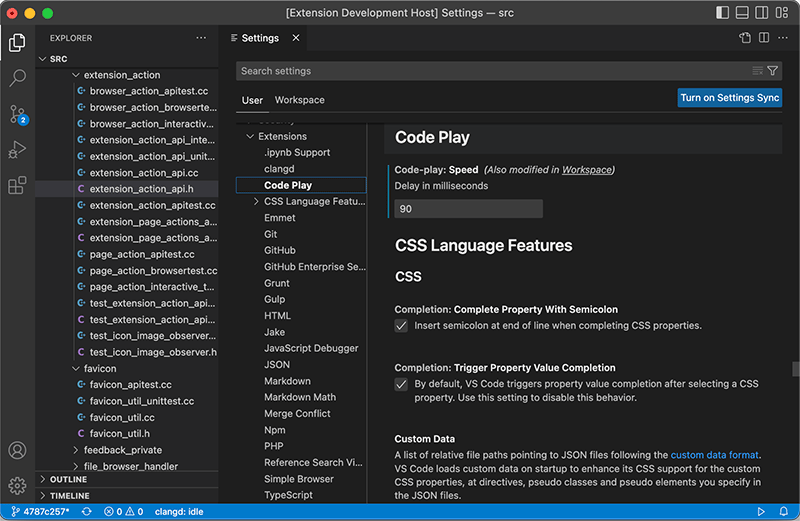Open the Accounts menu icon
This screenshot has width=800, height=521.
[17, 451]
